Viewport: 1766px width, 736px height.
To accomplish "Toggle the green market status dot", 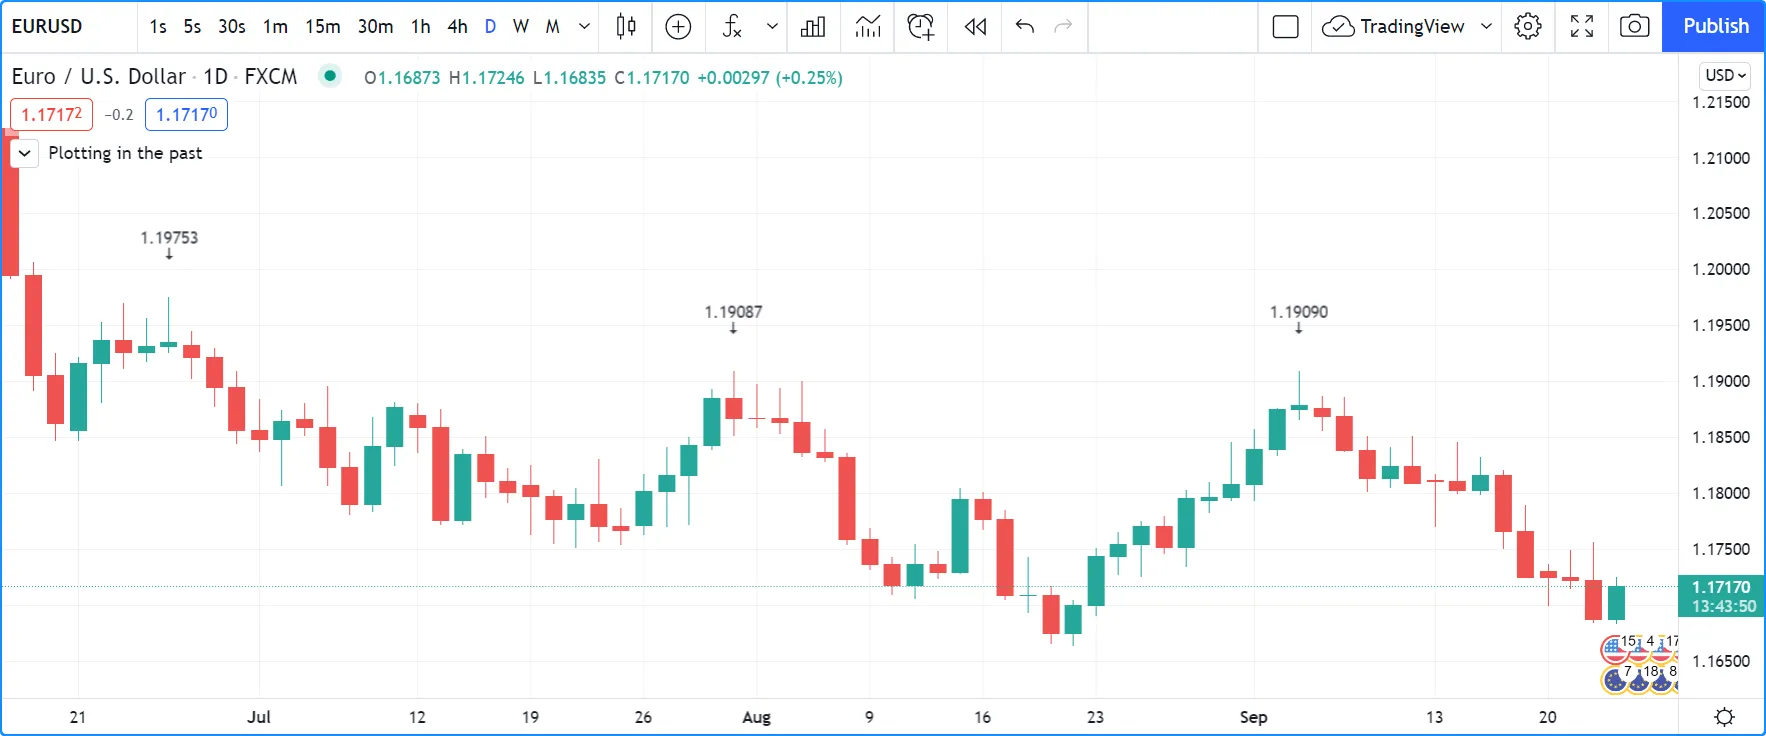I will pyautogui.click(x=329, y=76).
